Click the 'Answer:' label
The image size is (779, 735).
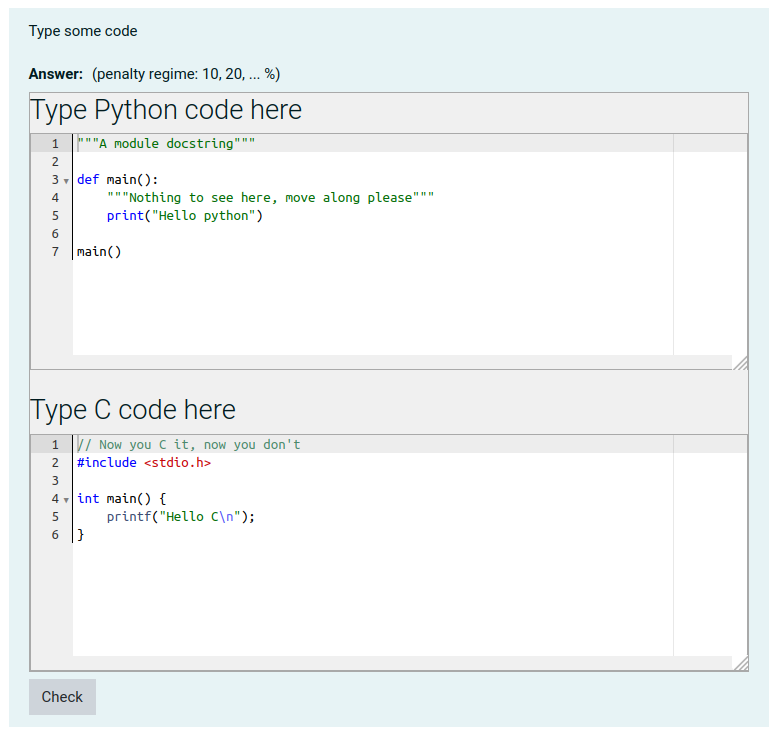click(x=56, y=74)
